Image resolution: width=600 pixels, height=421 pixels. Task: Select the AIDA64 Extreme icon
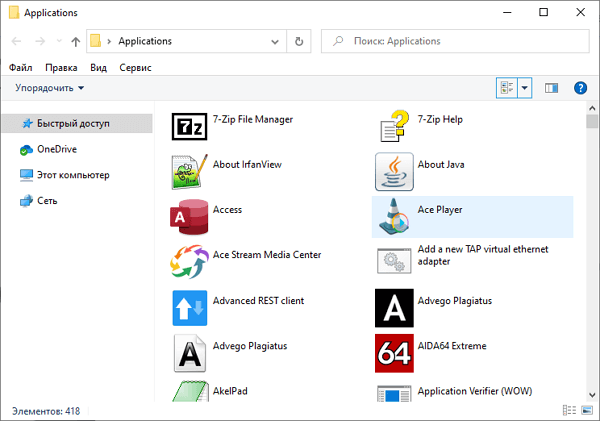point(394,353)
